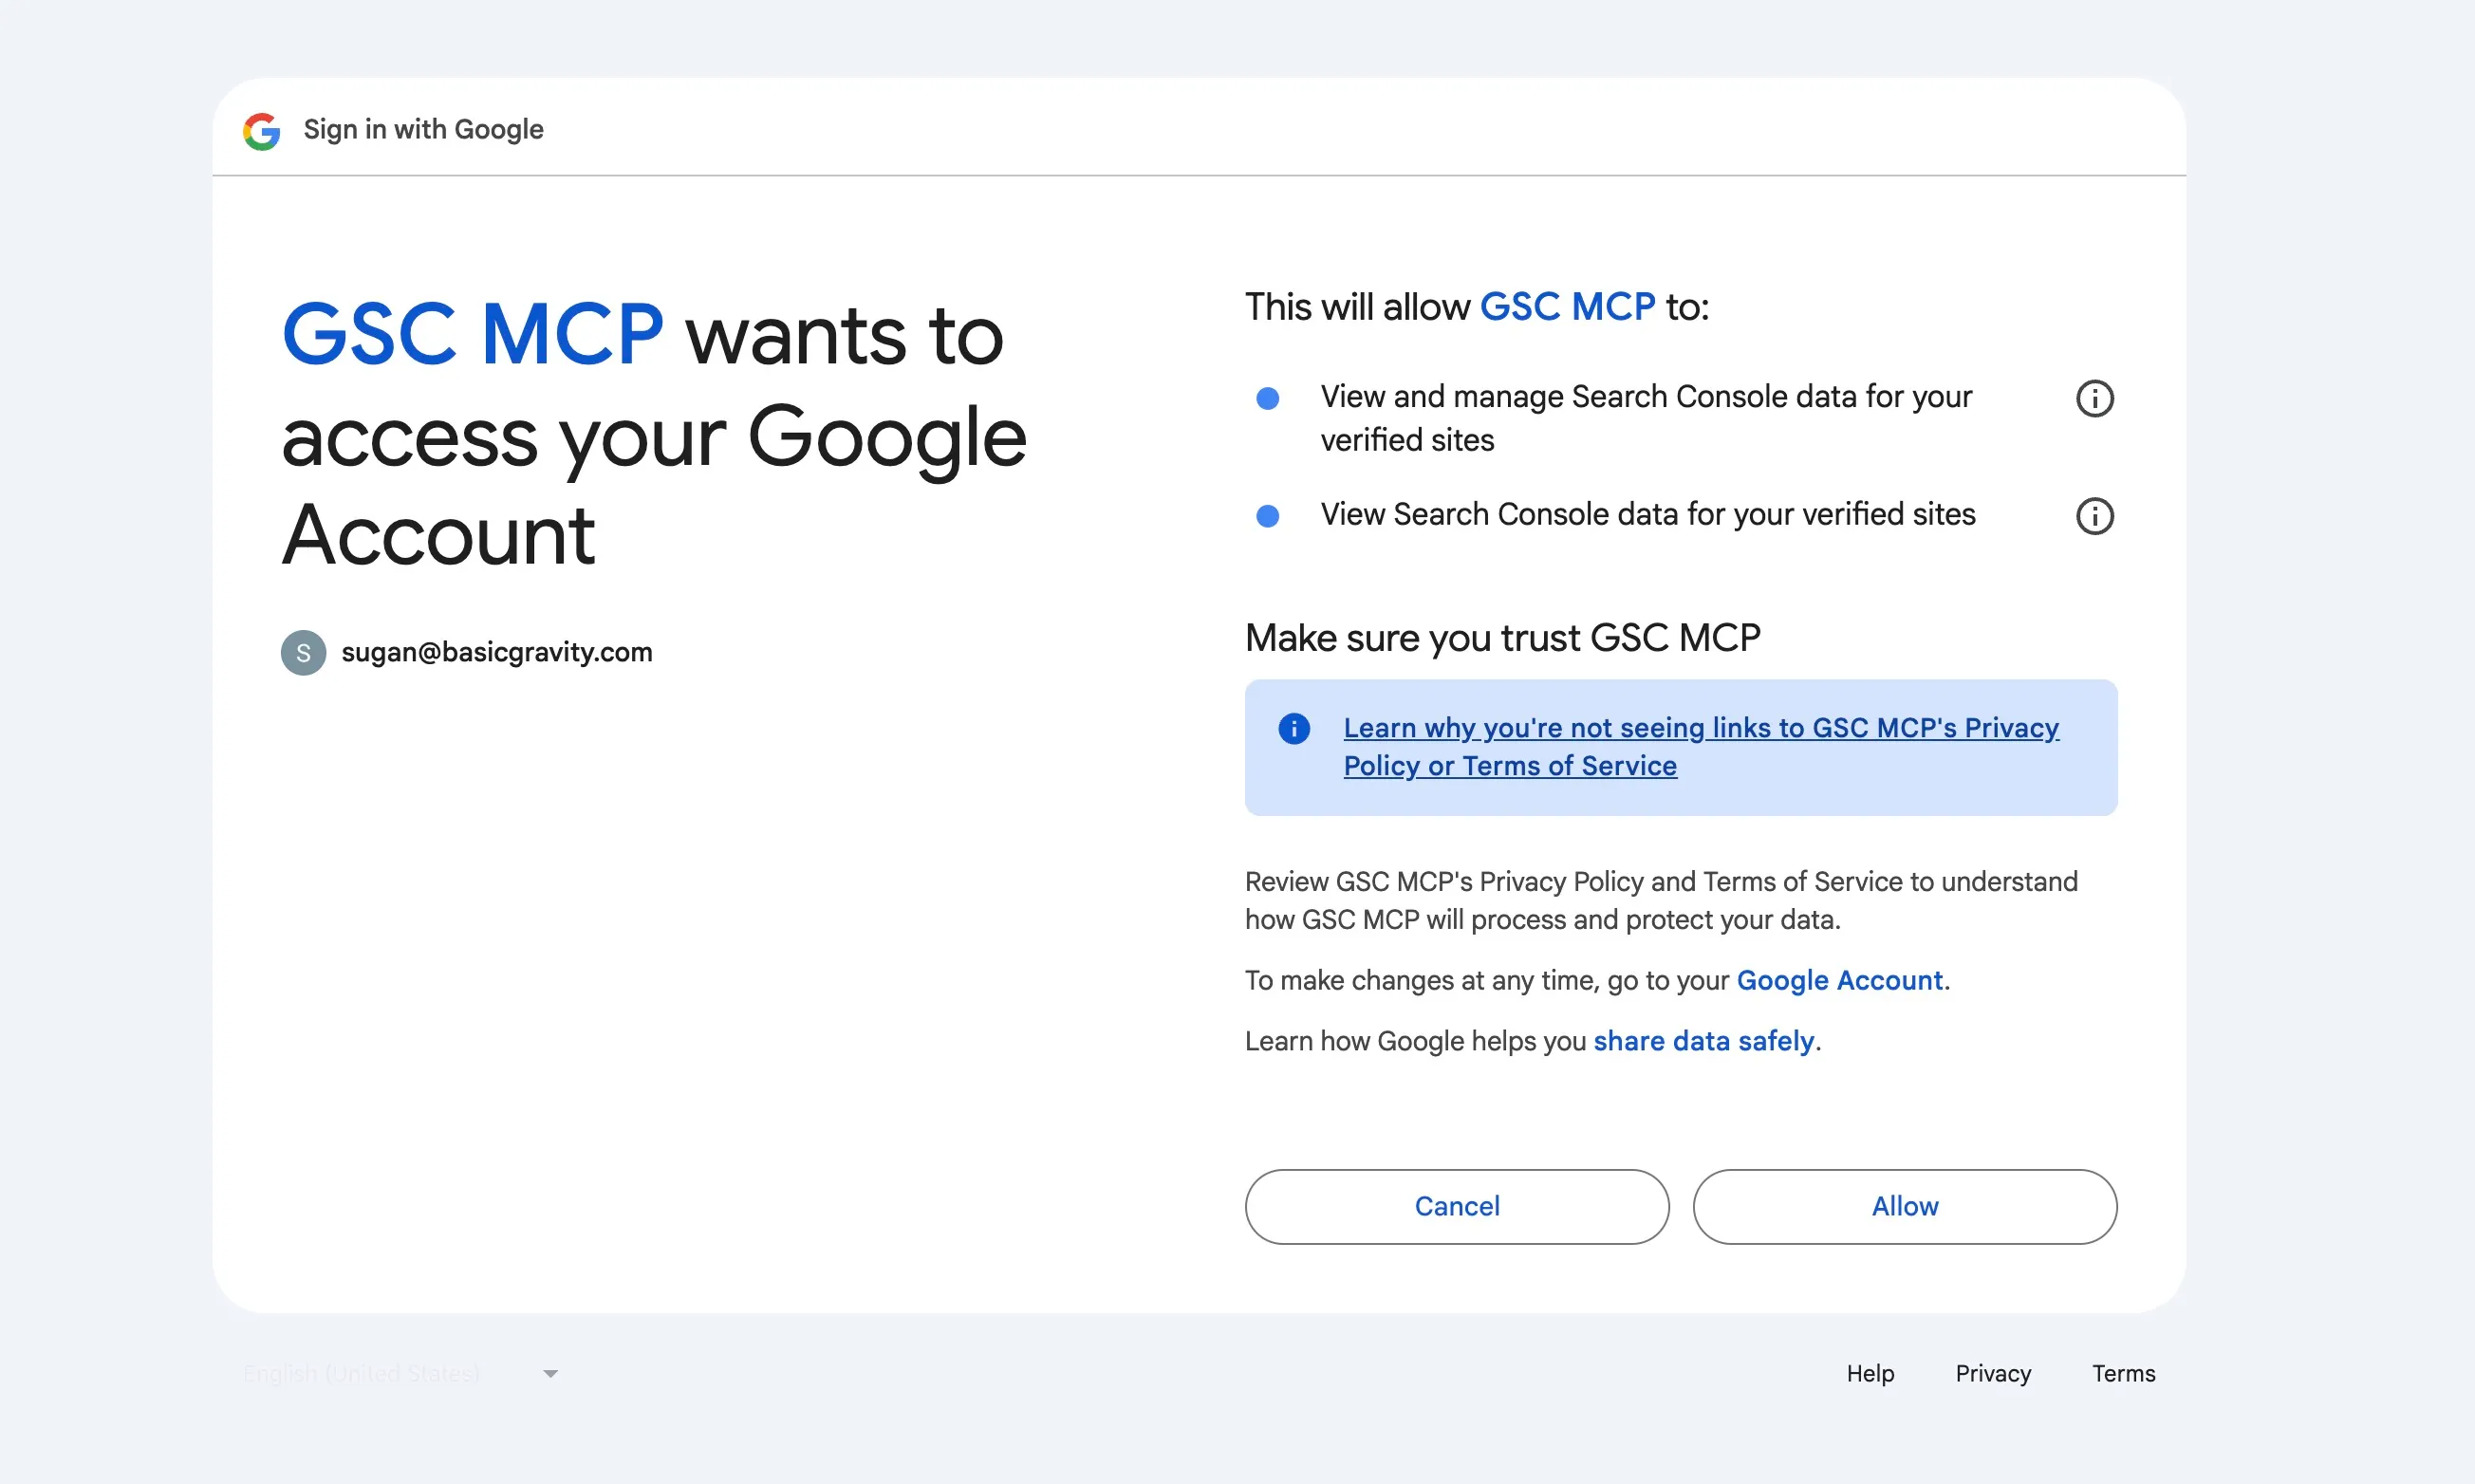
Task: Click the S account avatar
Action: [303, 653]
